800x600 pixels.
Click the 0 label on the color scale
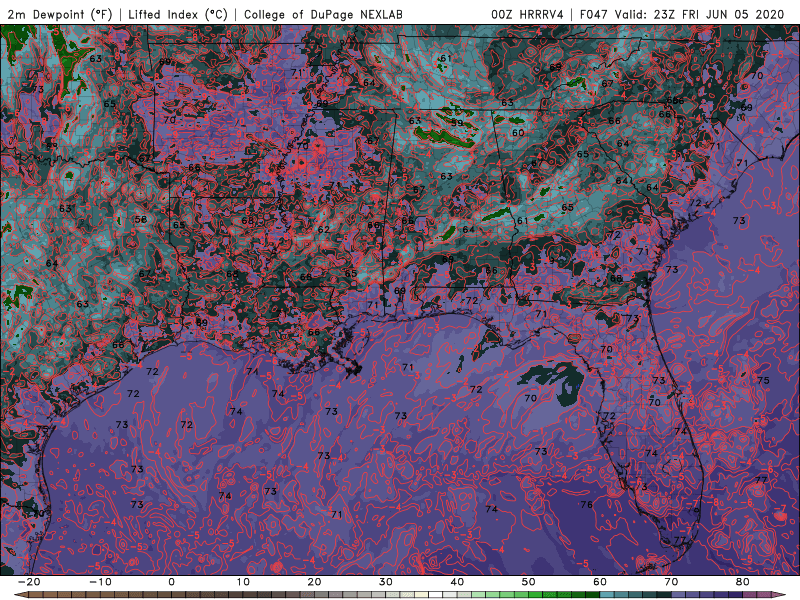tap(171, 582)
